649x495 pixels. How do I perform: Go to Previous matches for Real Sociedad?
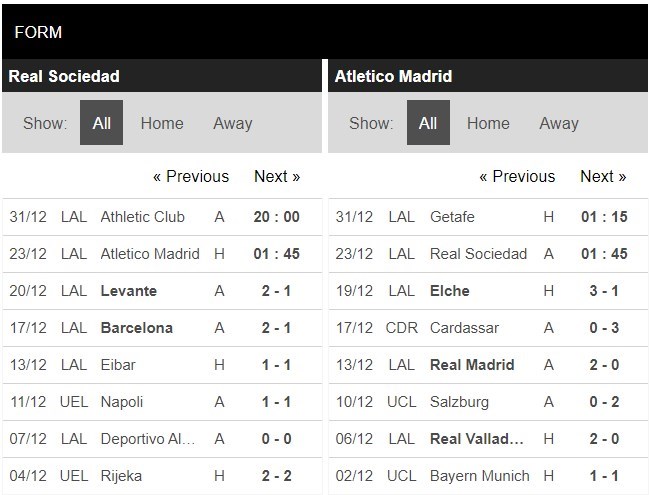coord(191,176)
